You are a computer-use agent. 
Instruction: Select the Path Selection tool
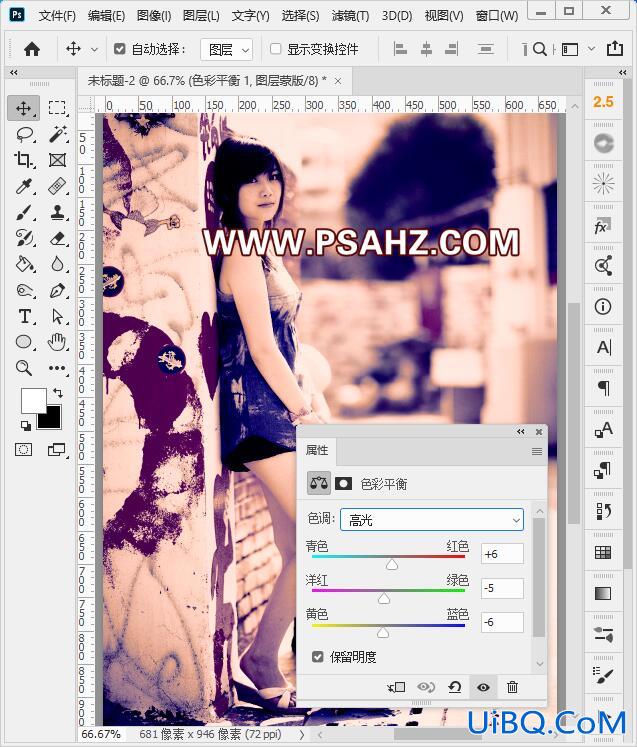[57, 316]
